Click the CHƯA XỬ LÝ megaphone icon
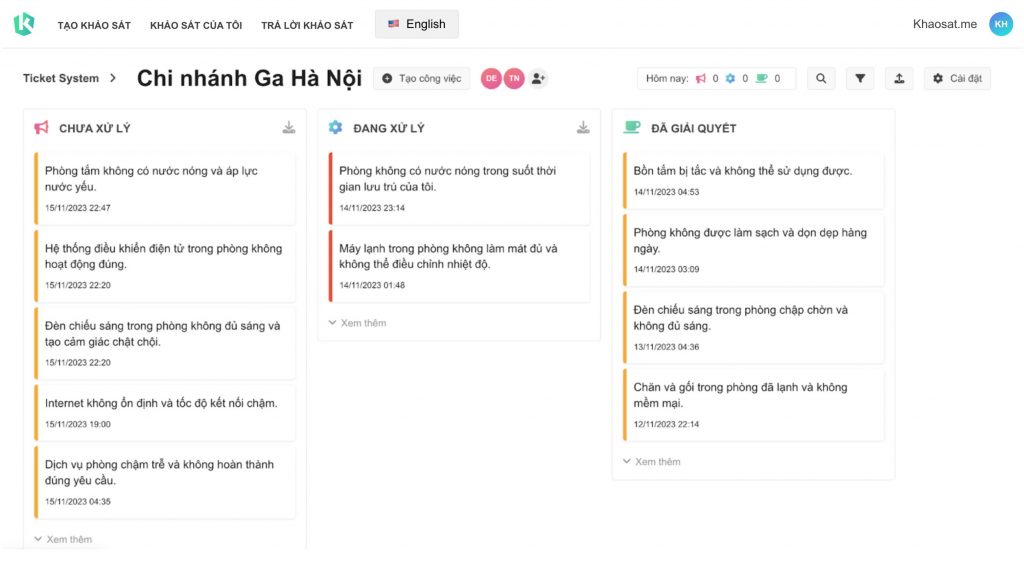 pyautogui.click(x=41, y=127)
